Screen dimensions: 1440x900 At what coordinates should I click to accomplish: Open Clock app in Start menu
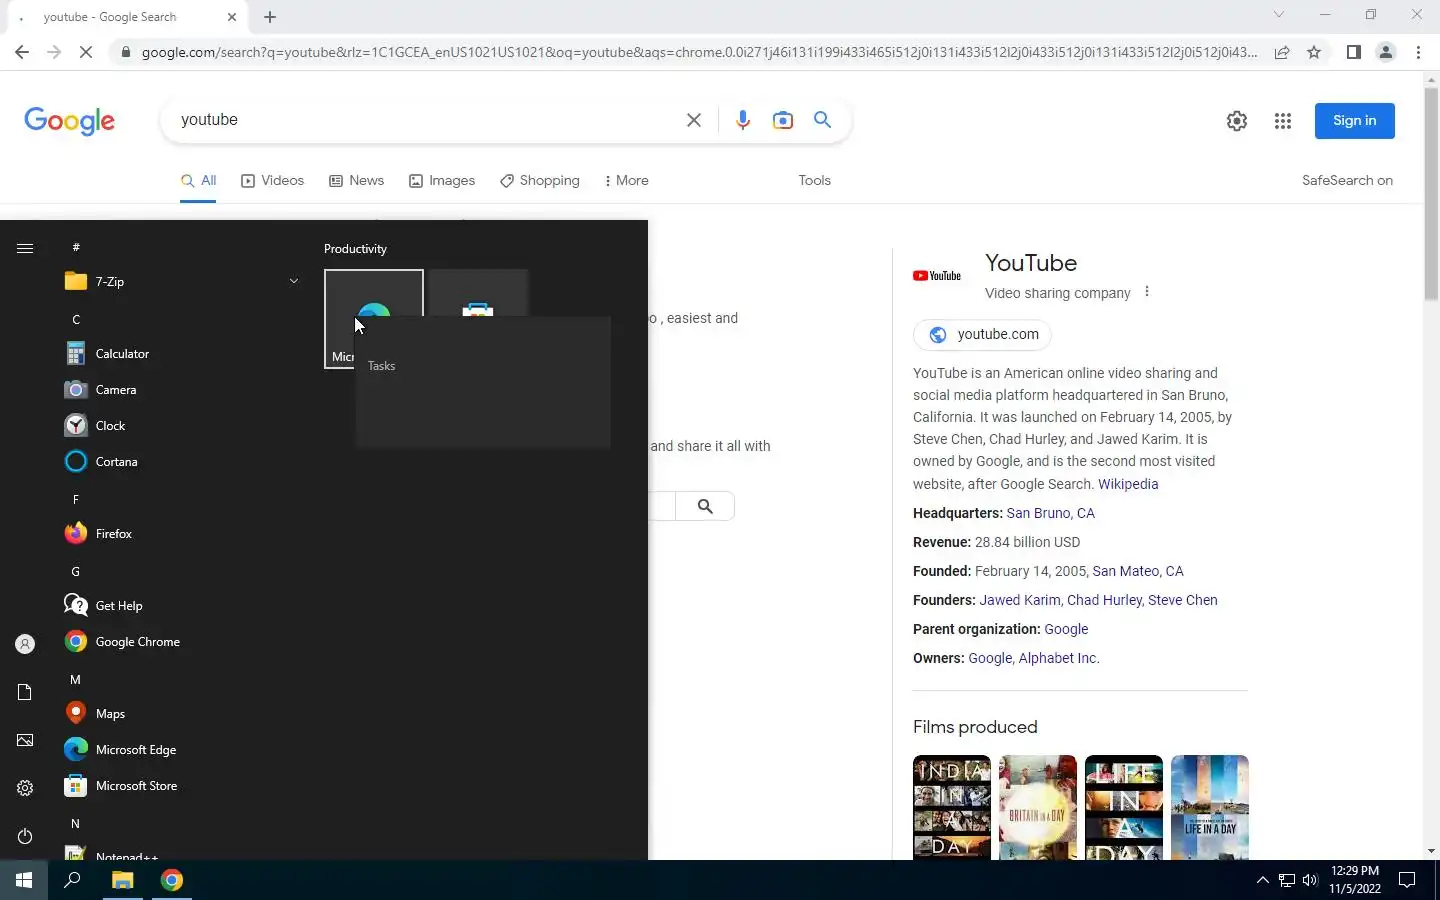coord(180,426)
